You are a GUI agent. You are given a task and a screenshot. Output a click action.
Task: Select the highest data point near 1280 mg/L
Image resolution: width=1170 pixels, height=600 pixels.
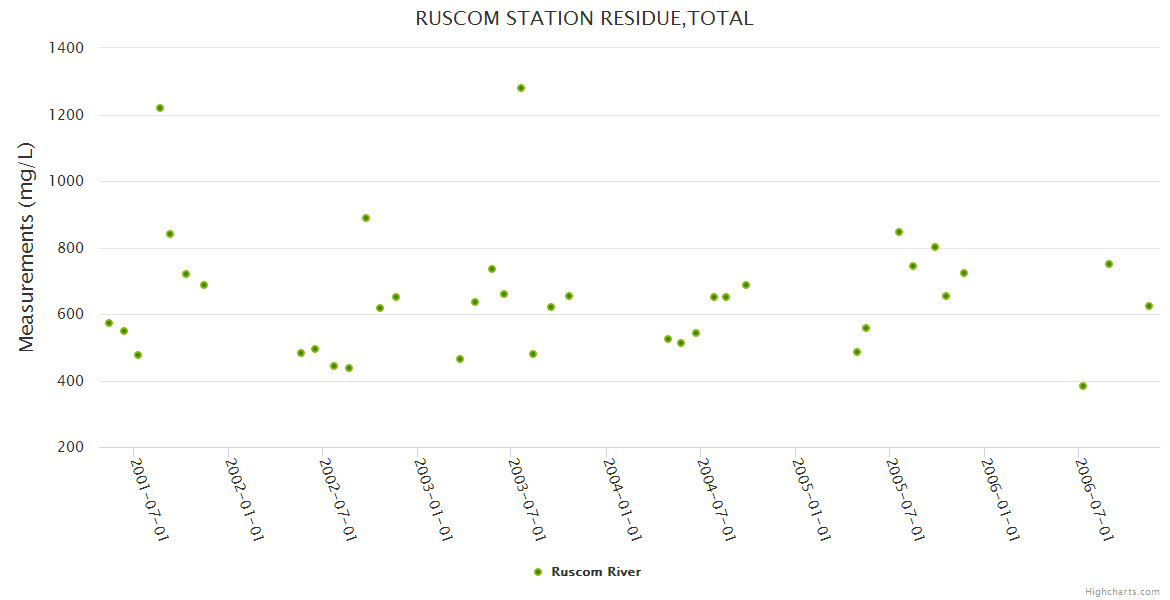coord(521,88)
